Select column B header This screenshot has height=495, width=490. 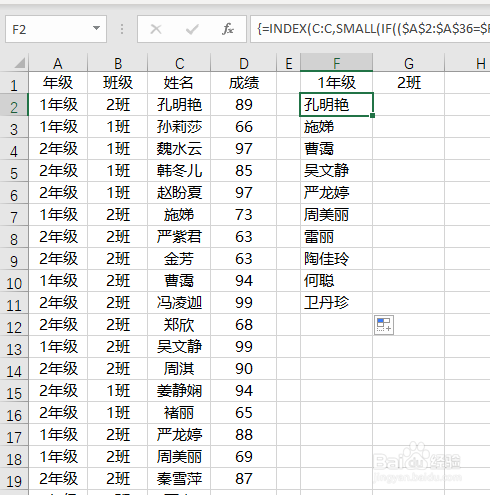(x=118, y=63)
